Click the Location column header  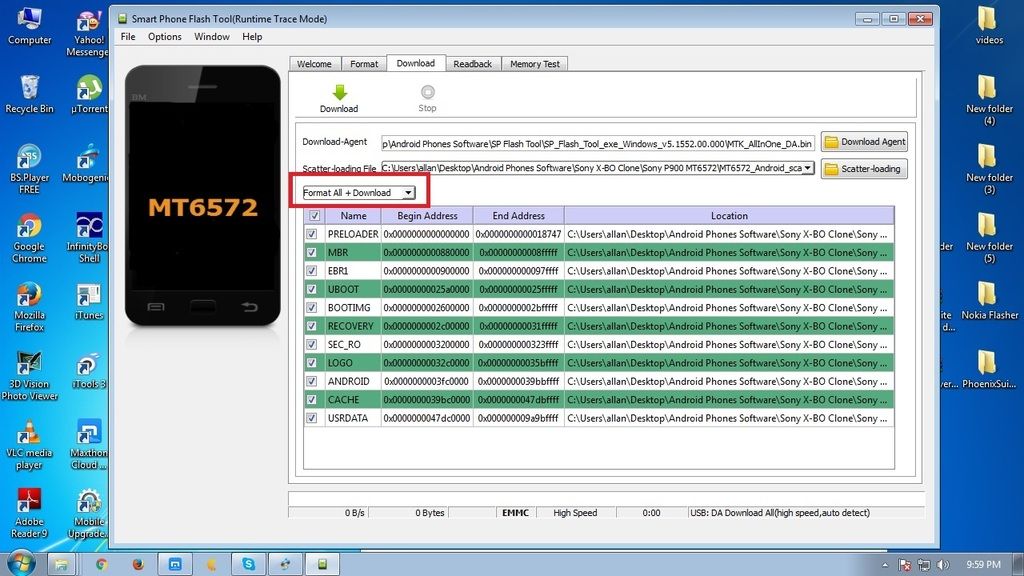(x=729, y=215)
